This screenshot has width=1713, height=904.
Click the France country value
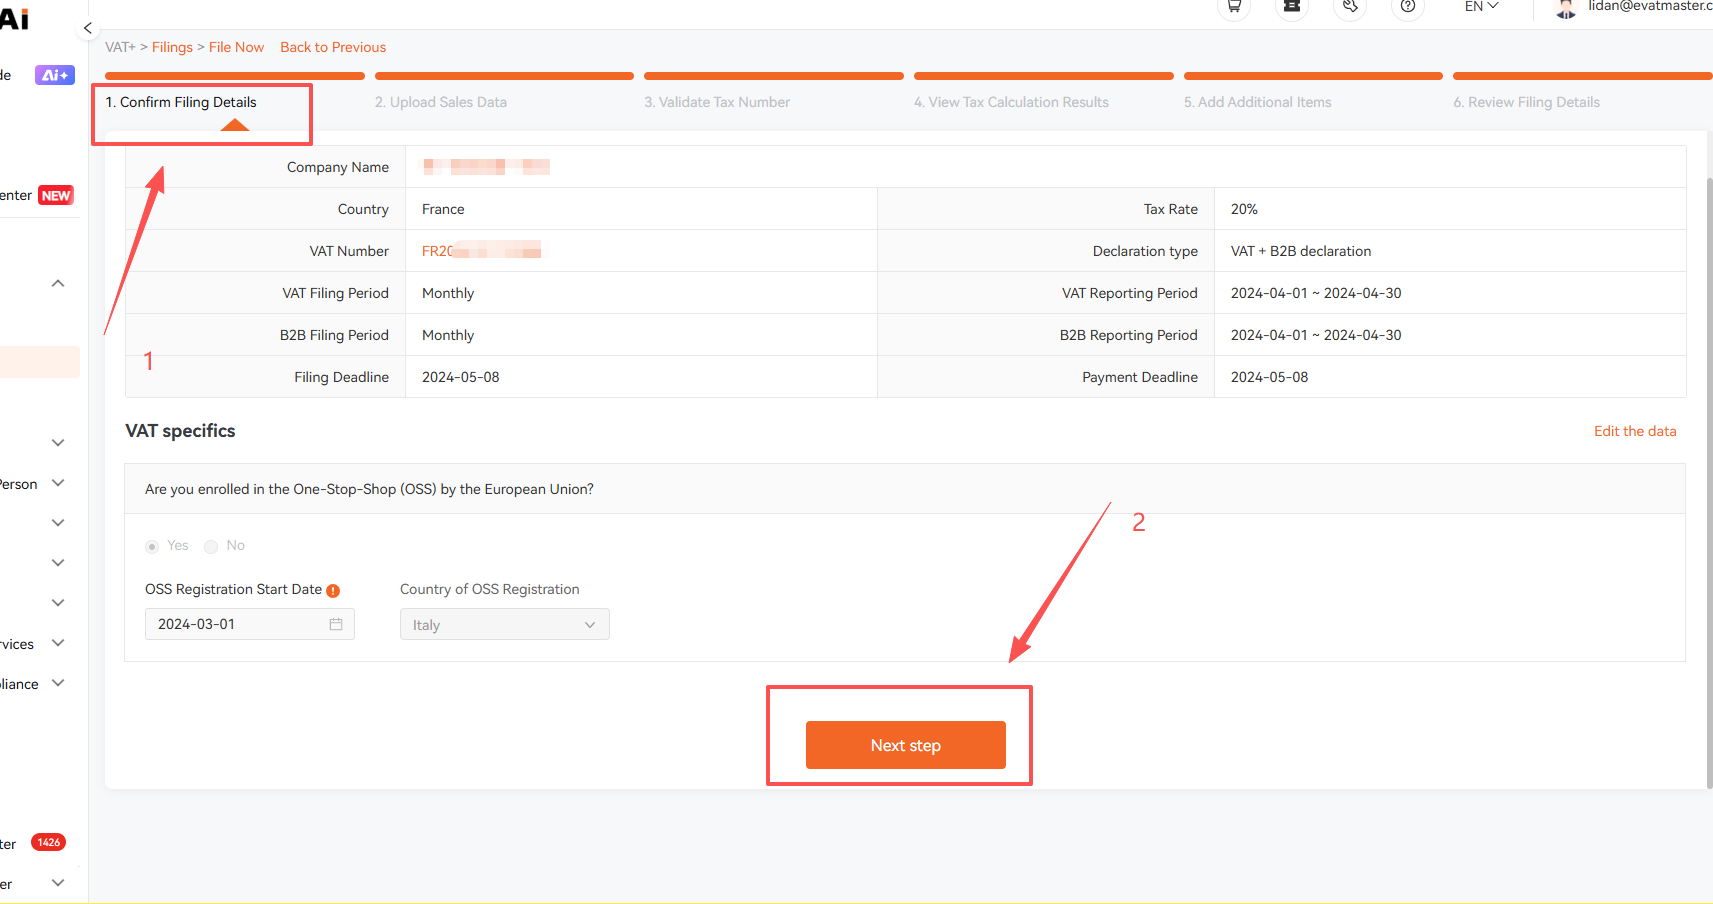pyautogui.click(x=443, y=209)
